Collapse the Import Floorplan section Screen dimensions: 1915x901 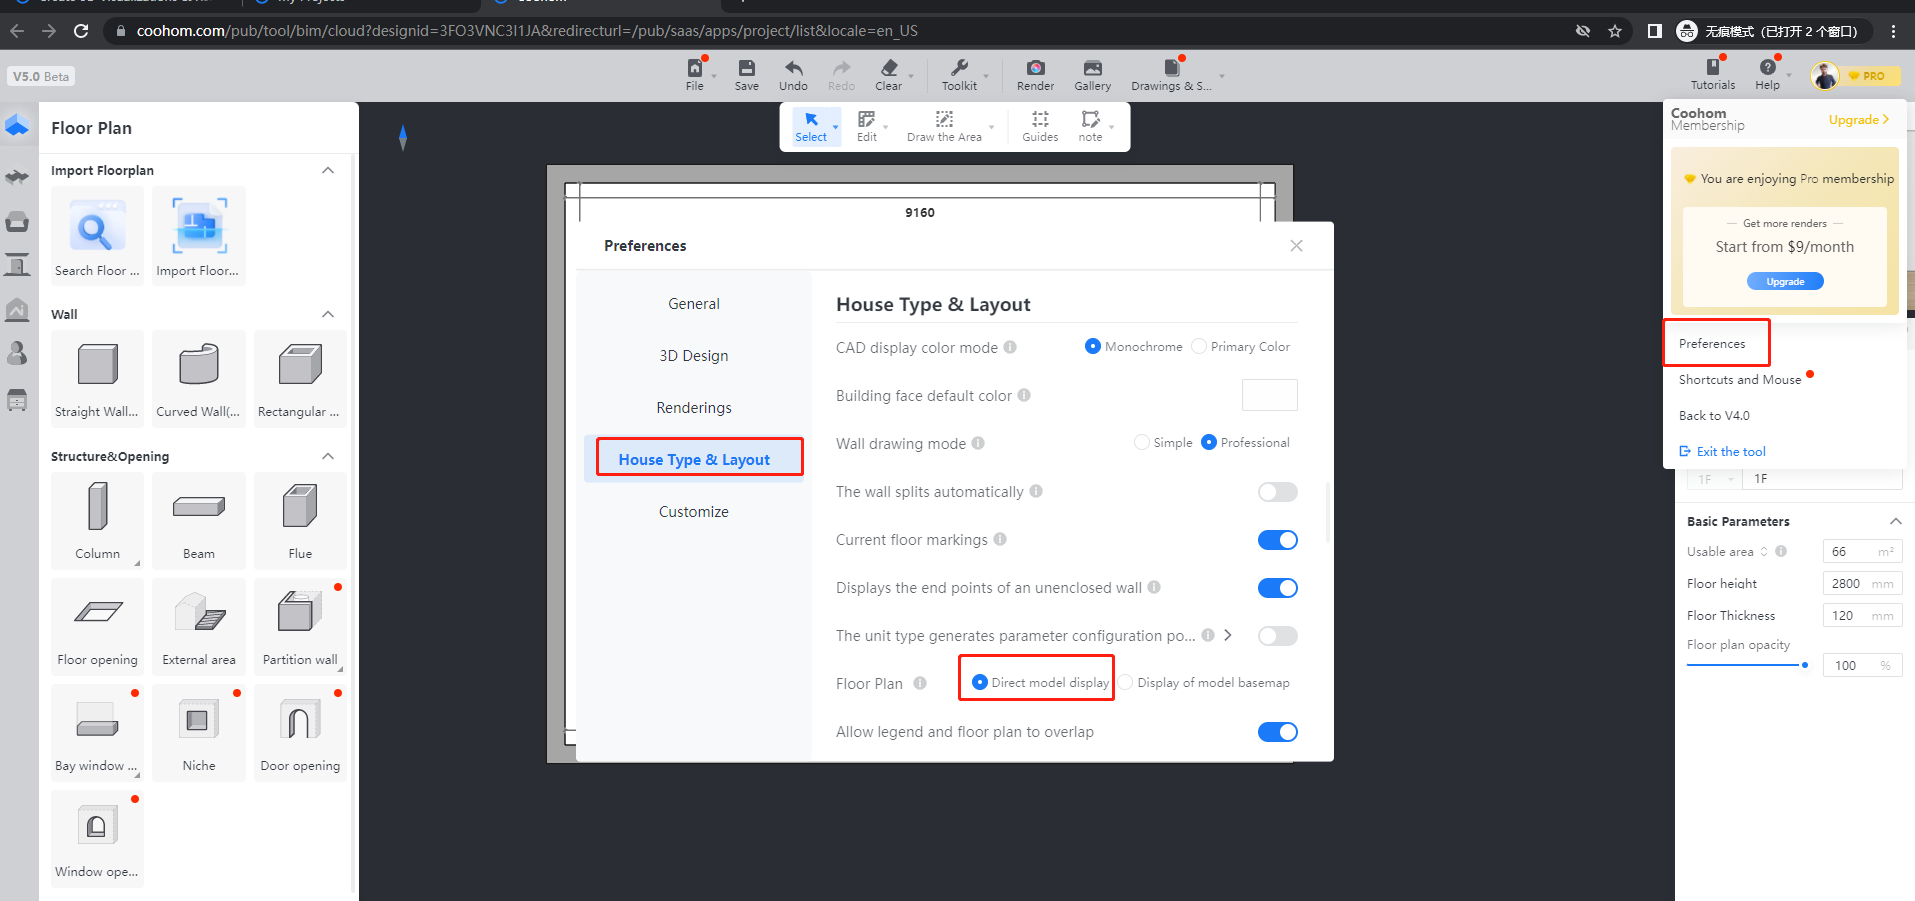[328, 170]
